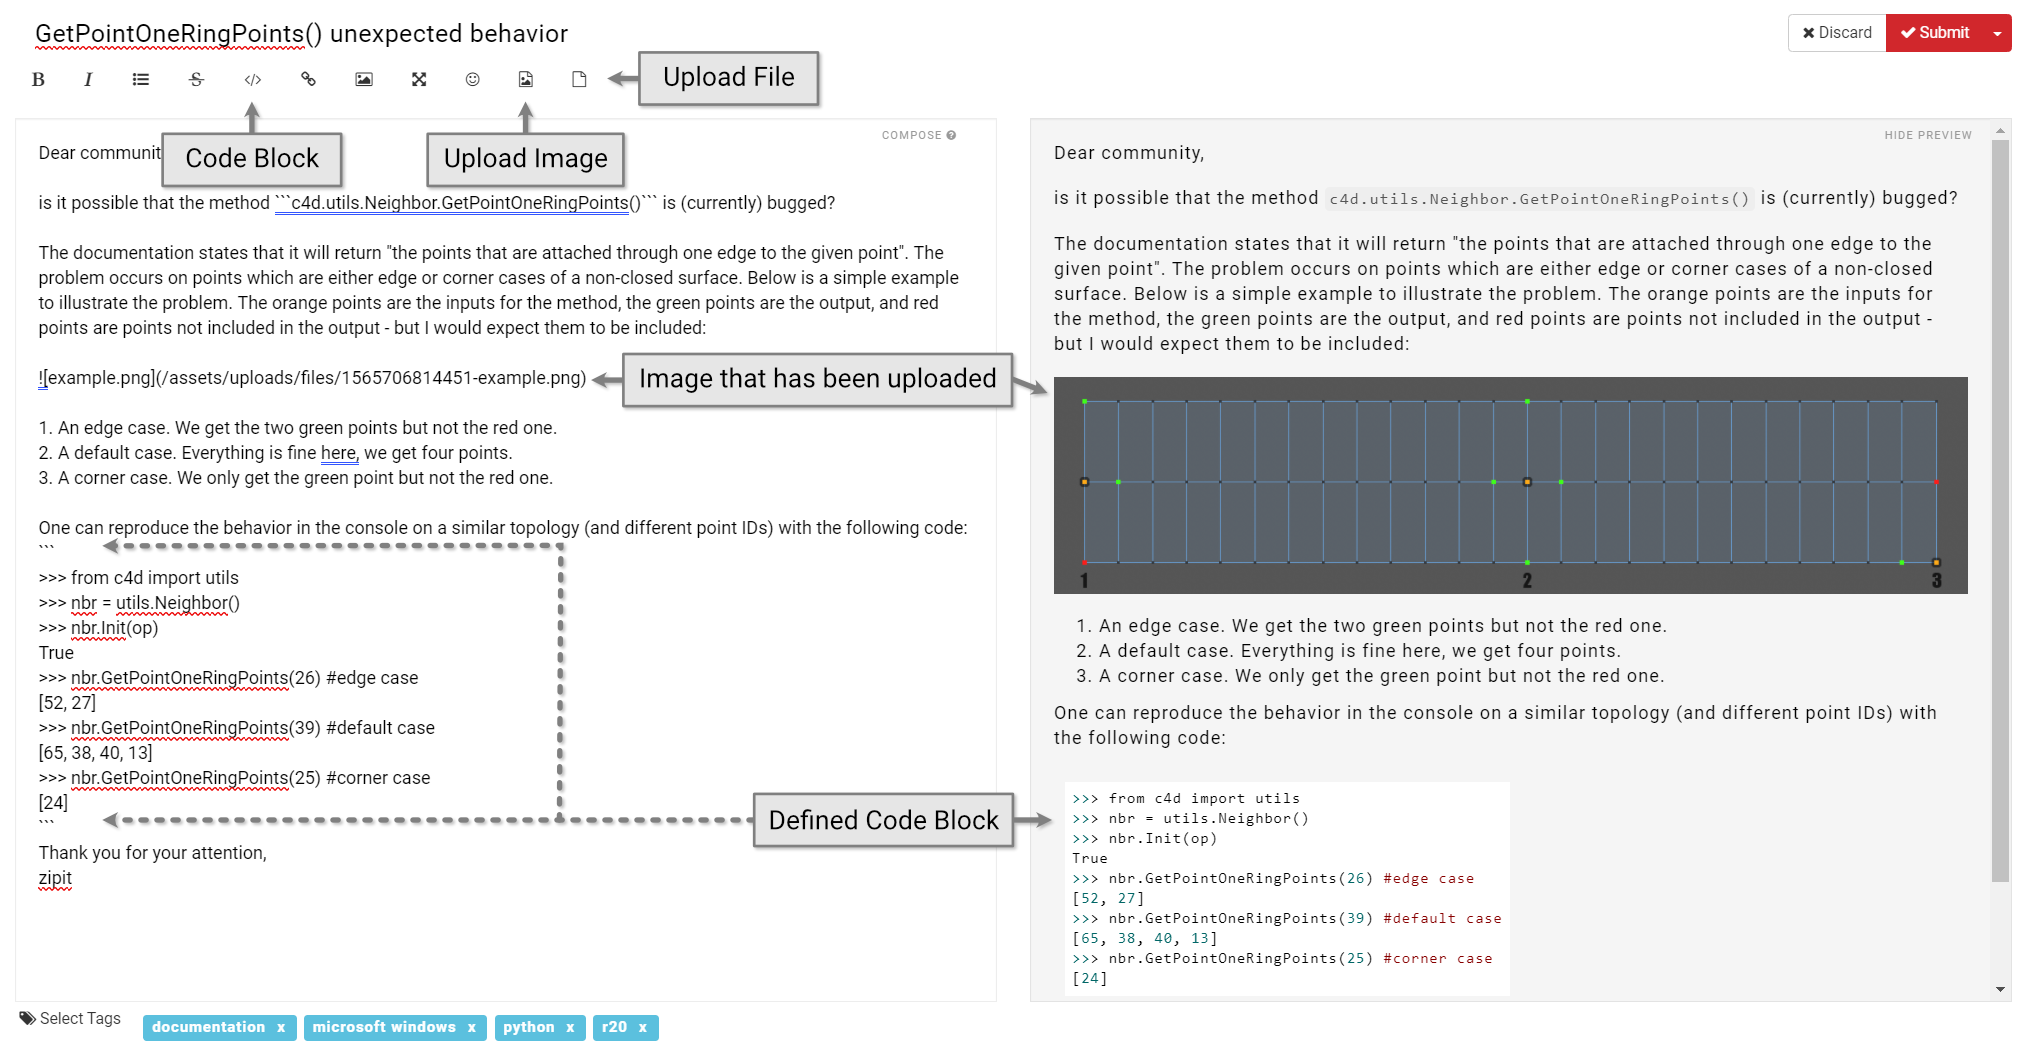Image resolution: width=2024 pixels, height=1049 pixels.
Task: Toggle fullscreen composer mode
Action: tap(419, 80)
